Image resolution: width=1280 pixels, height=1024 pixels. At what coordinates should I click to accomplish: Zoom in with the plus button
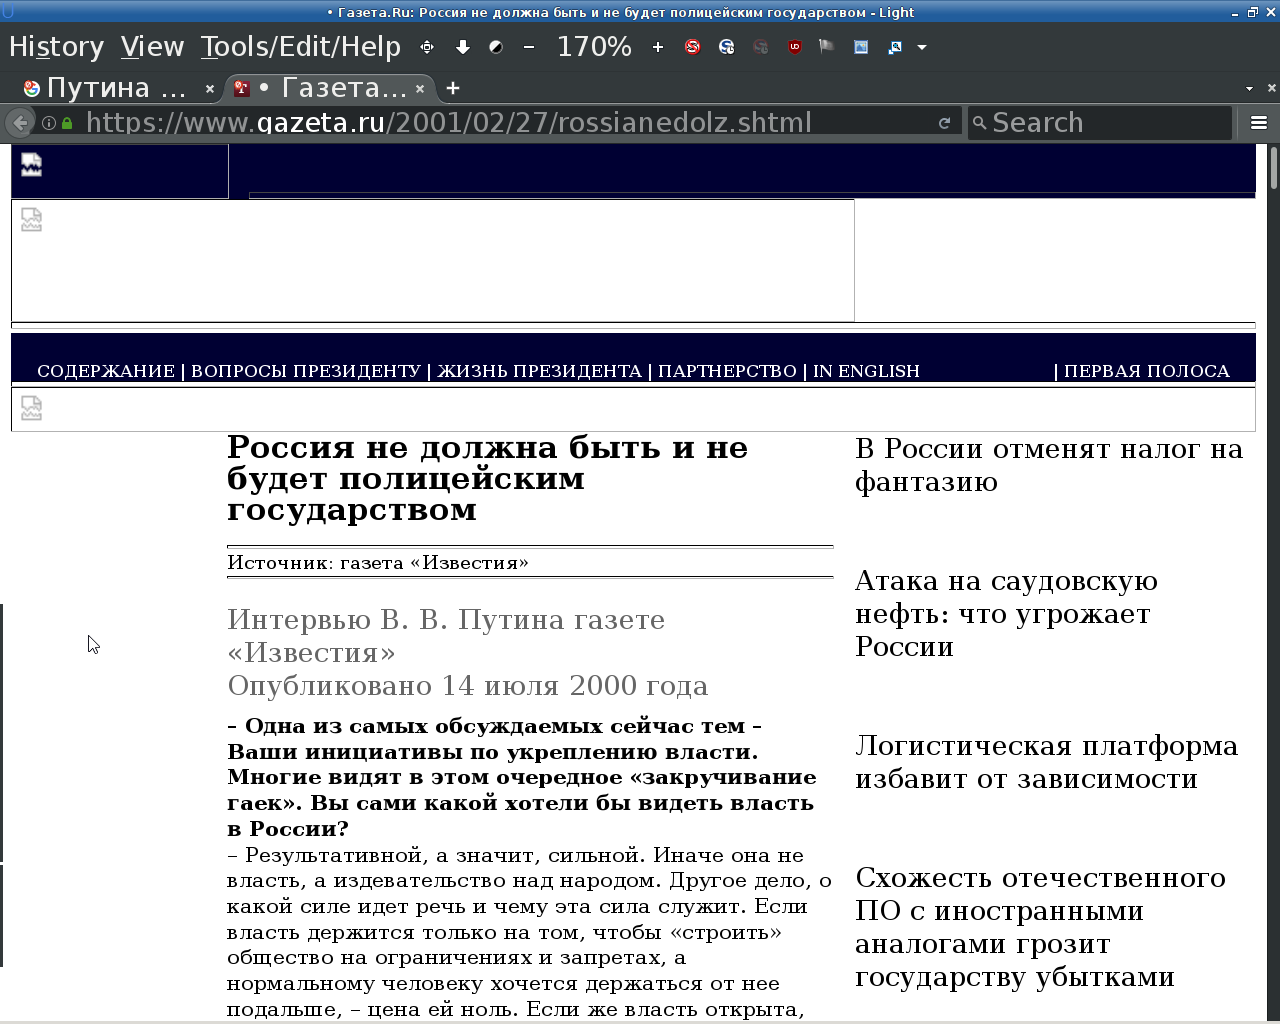click(657, 47)
